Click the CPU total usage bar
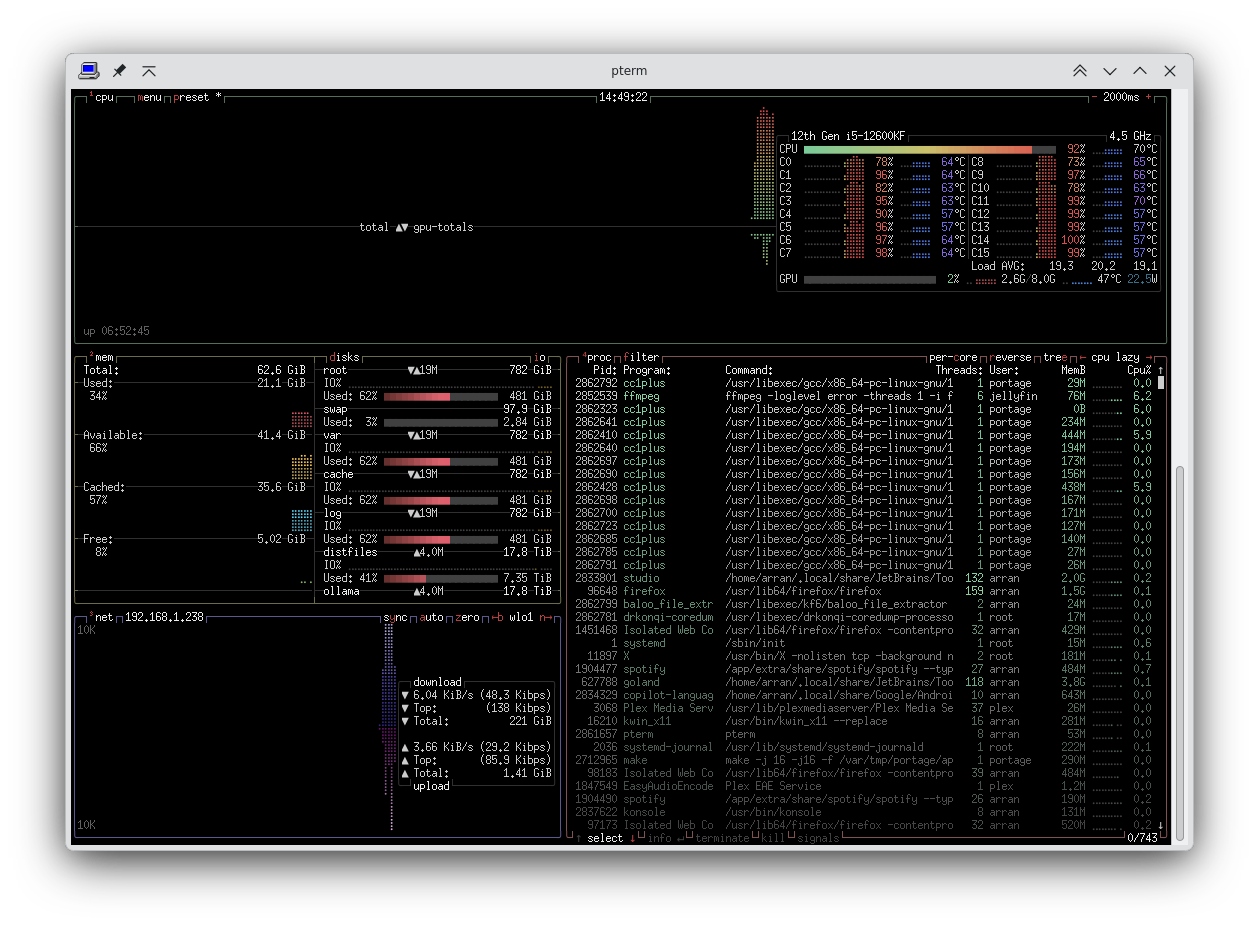 [x=929, y=149]
